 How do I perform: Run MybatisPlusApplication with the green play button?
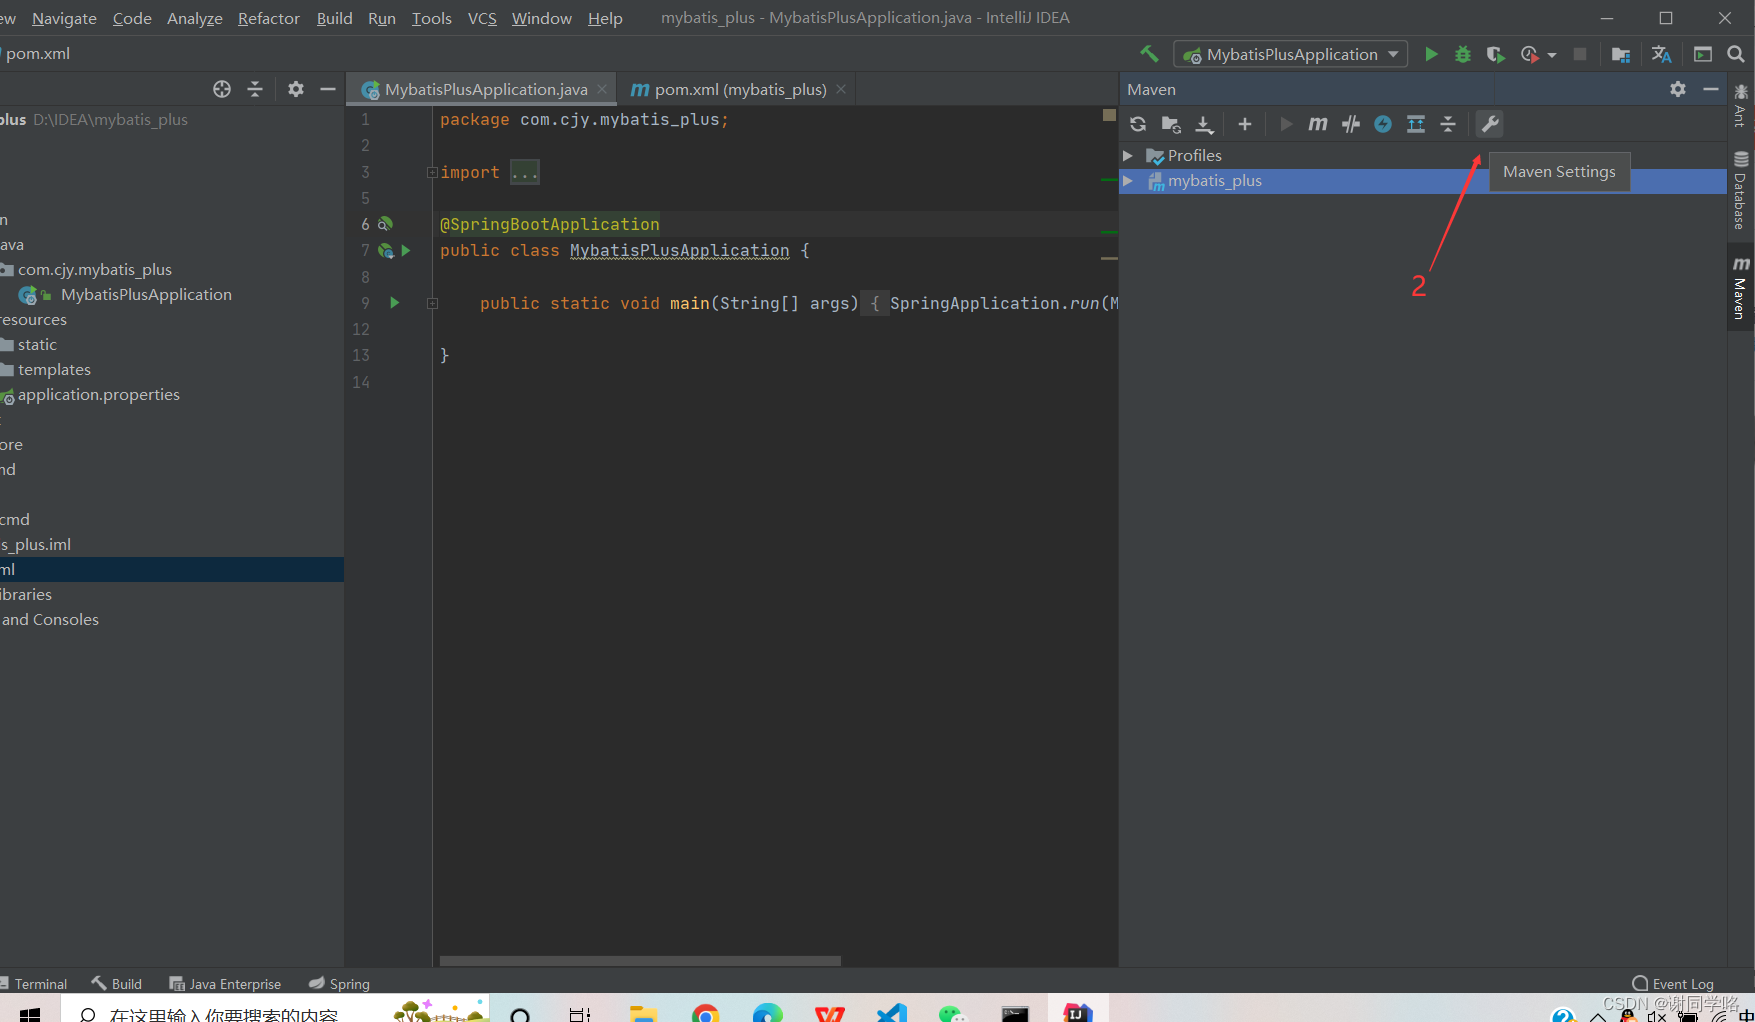1431,54
